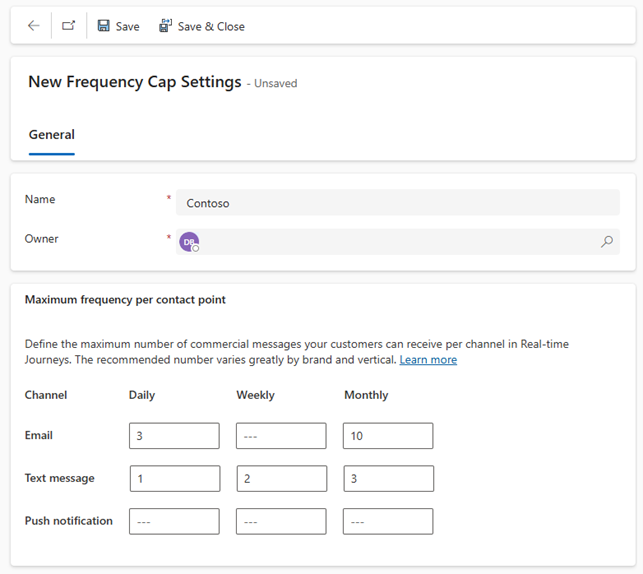
Task: Edit the Push notification Monthly cap field
Action: pos(388,522)
